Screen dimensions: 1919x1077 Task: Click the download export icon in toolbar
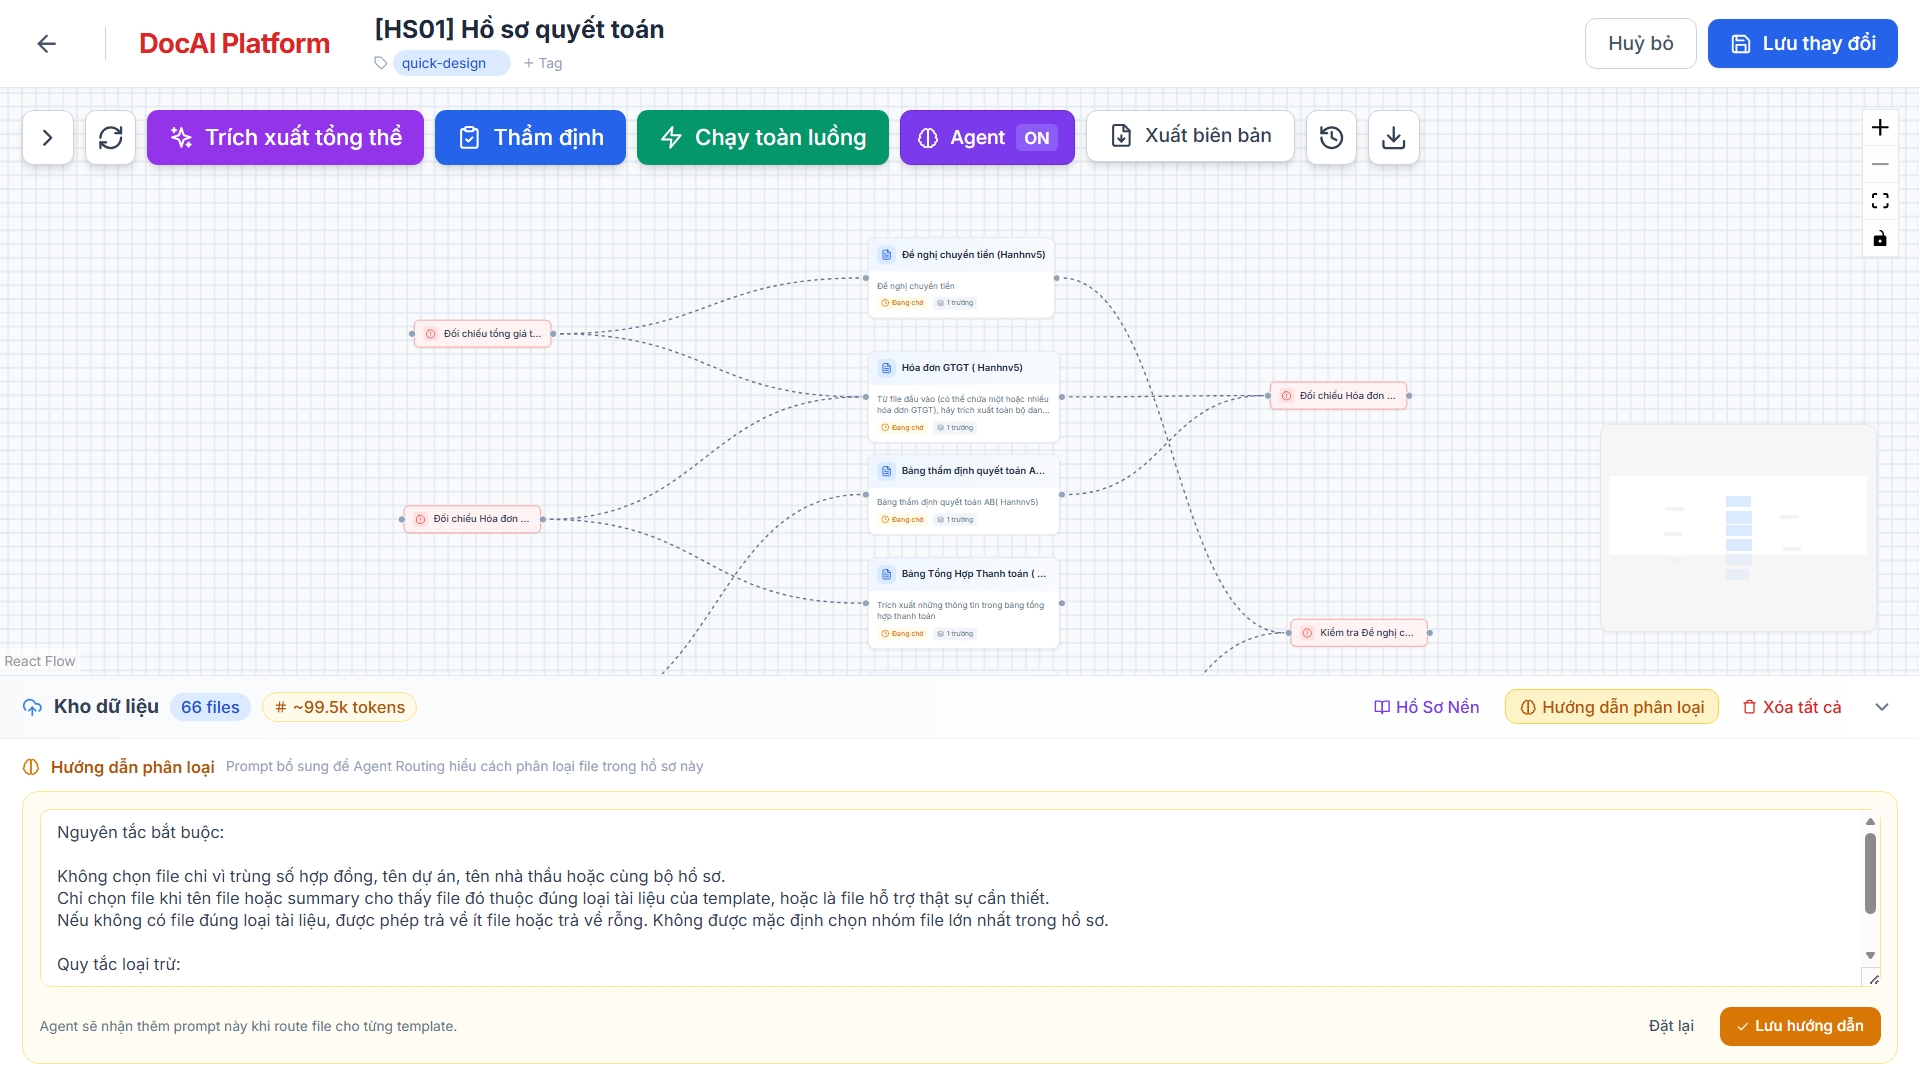coord(1393,137)
